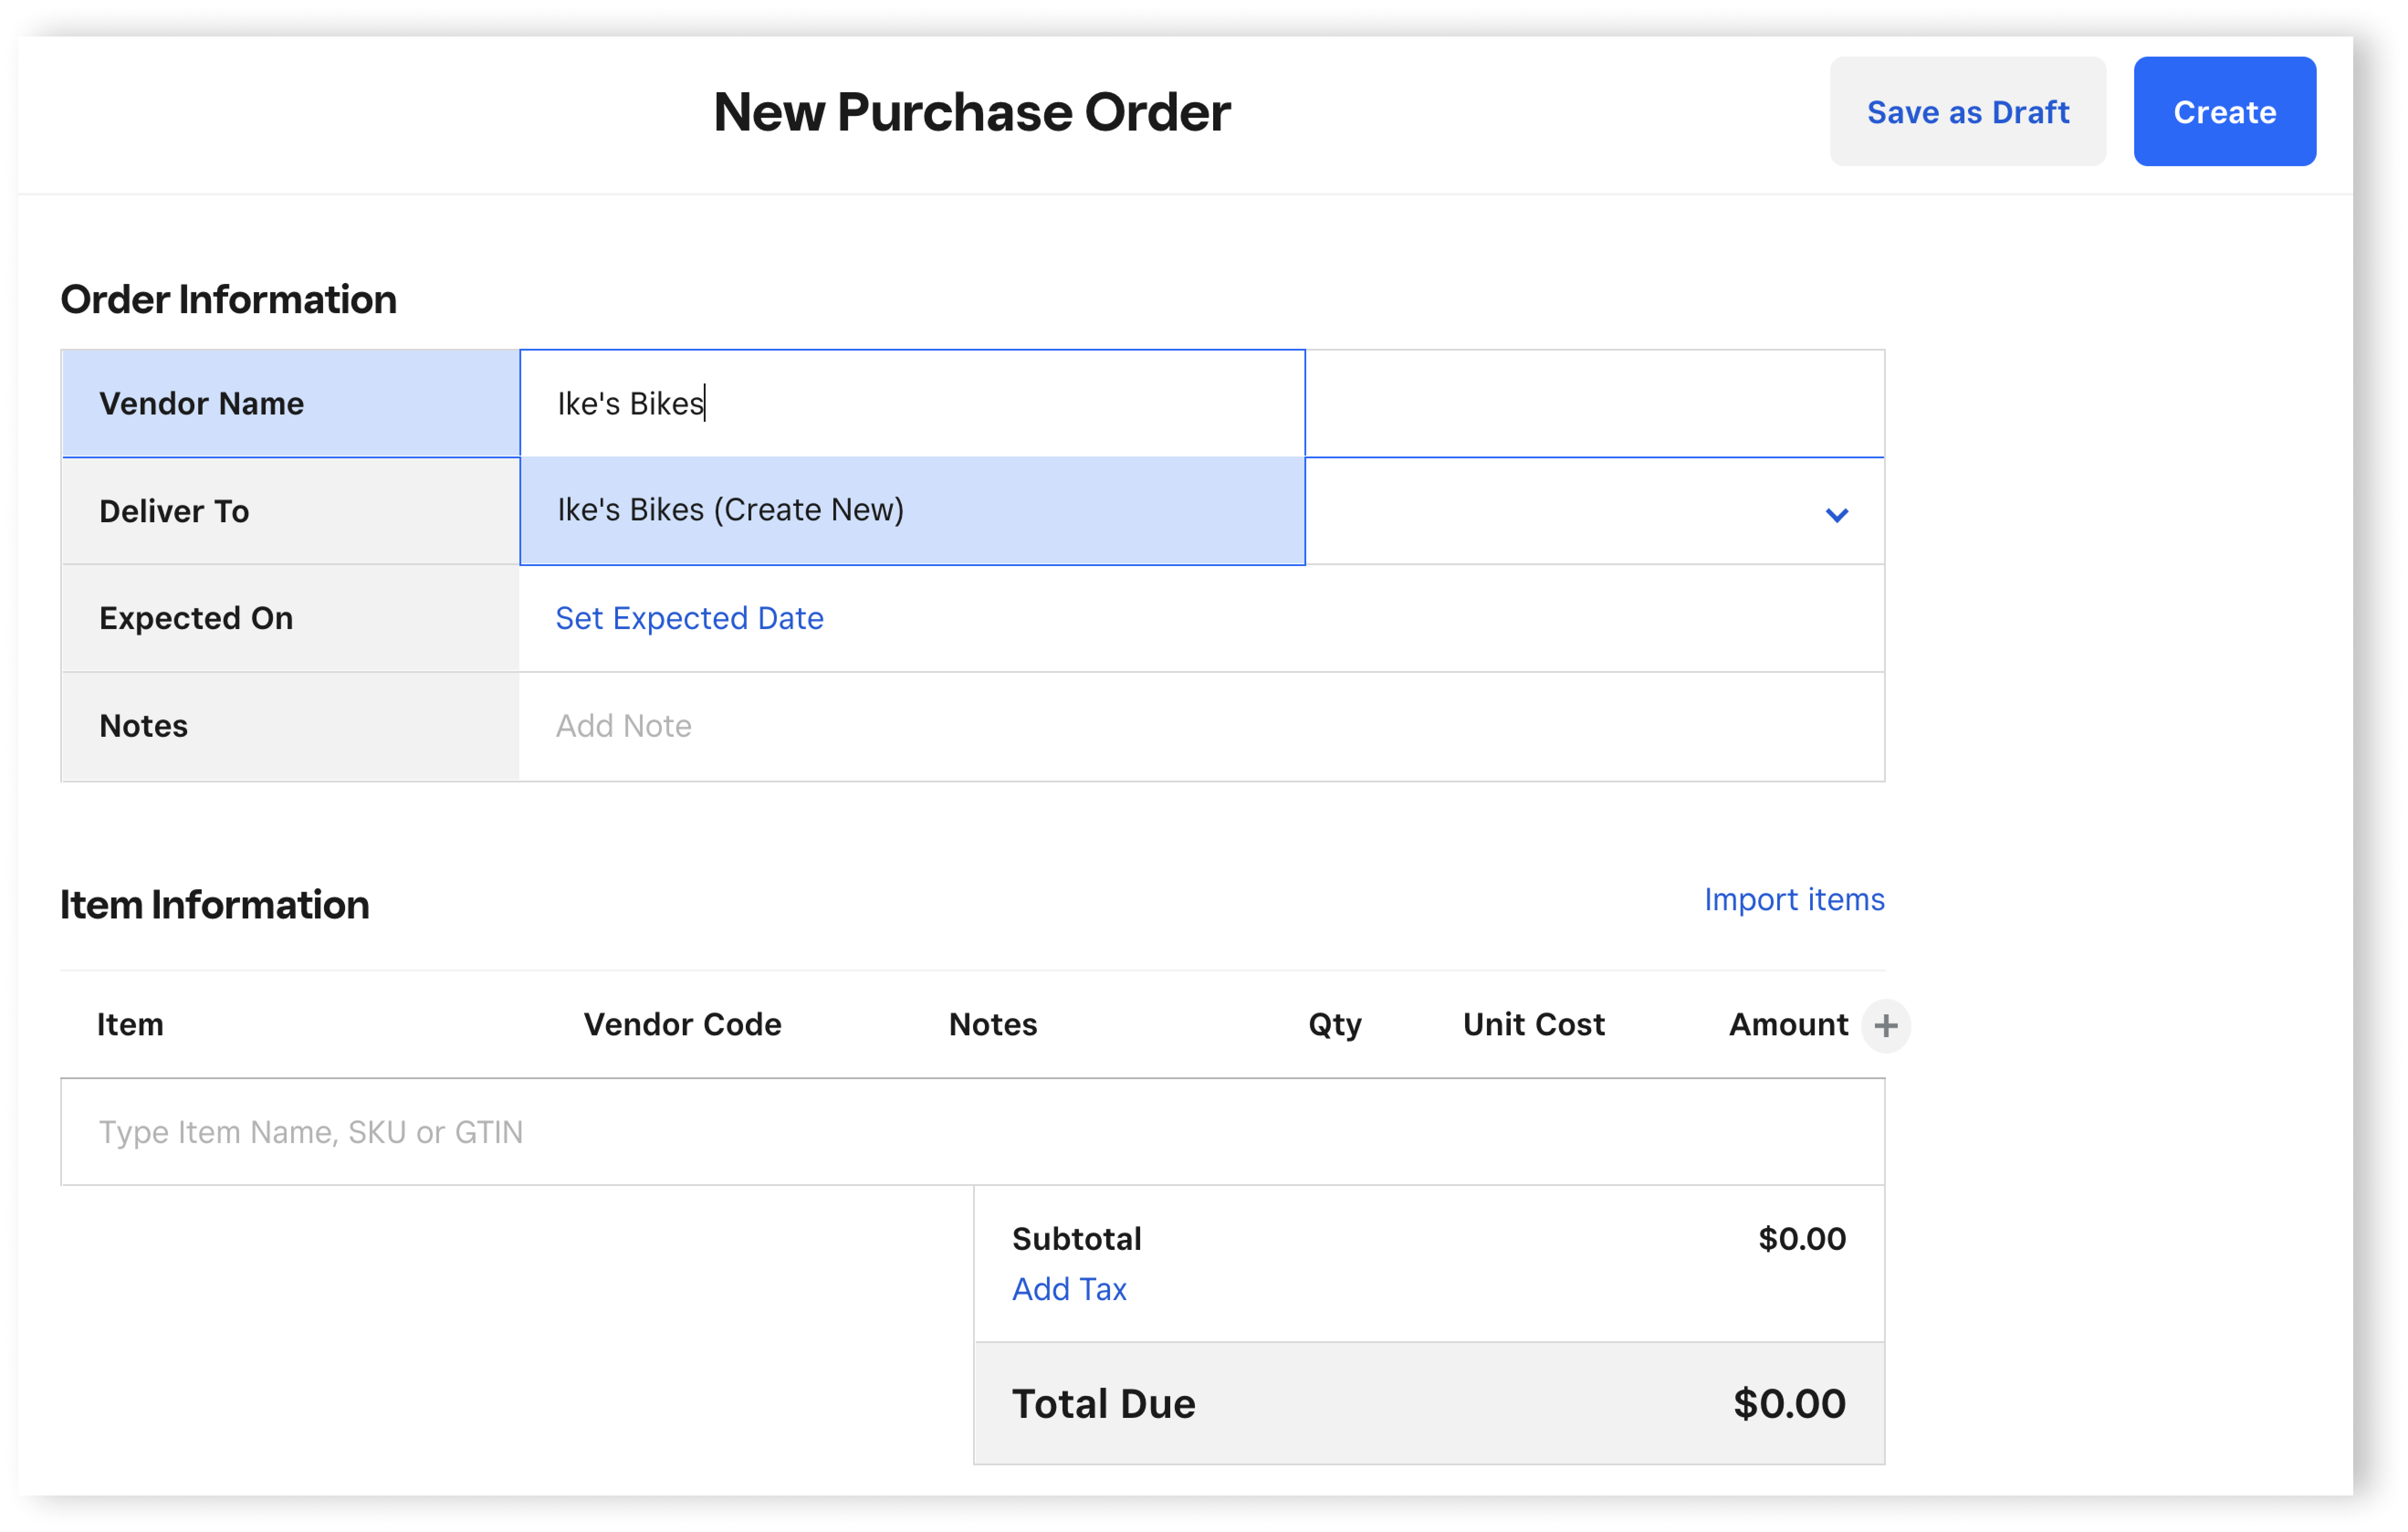This screenshot has height=1532, width=2408.
Task: Click the Unit Cost column header
Action: (x=1533, y=1024)
